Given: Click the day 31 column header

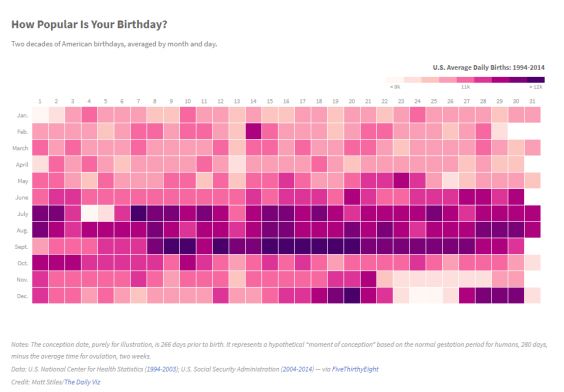Looking at the screenshot, I should coord(532,101).
